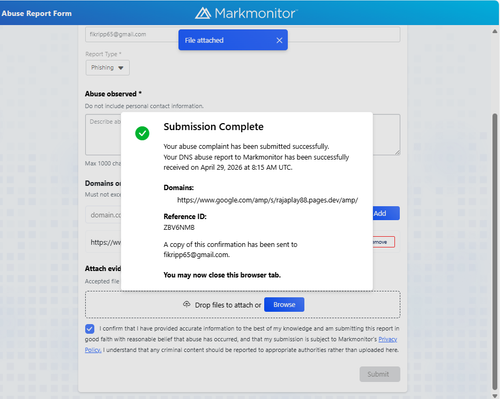Click the Abuse Report Form title
This screenshot has height=399, width=500.
[x=37, y=14]
